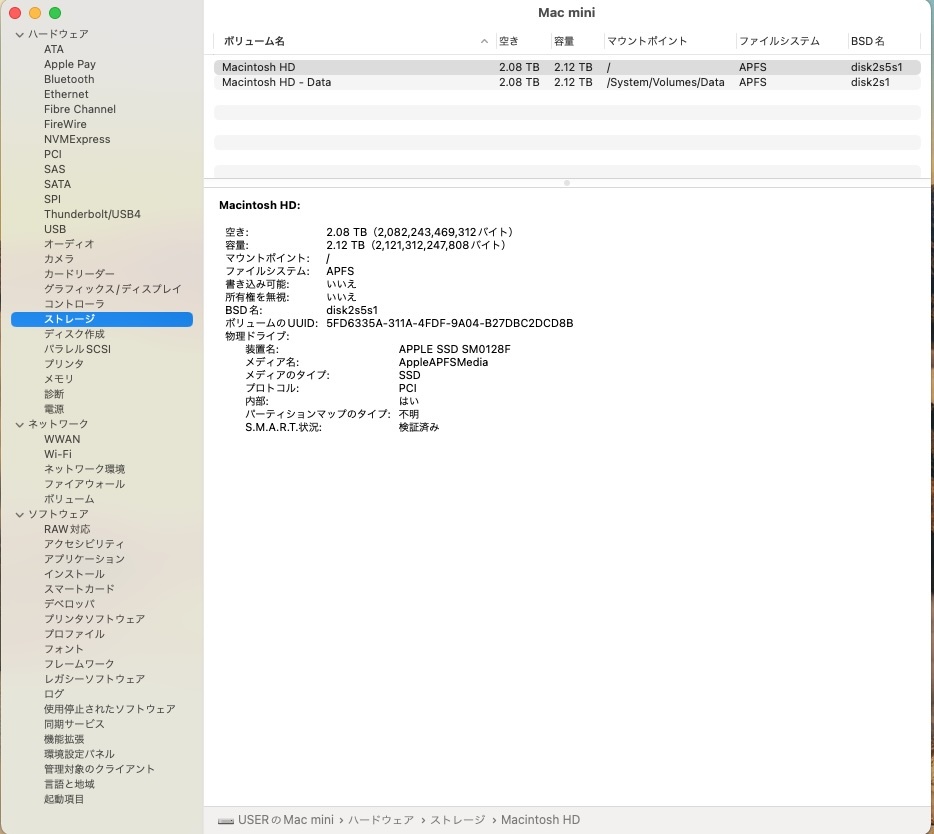934x834 pixels.
Task: Click the Mac mini icon in path bar
Action: (x=226, y=820)
